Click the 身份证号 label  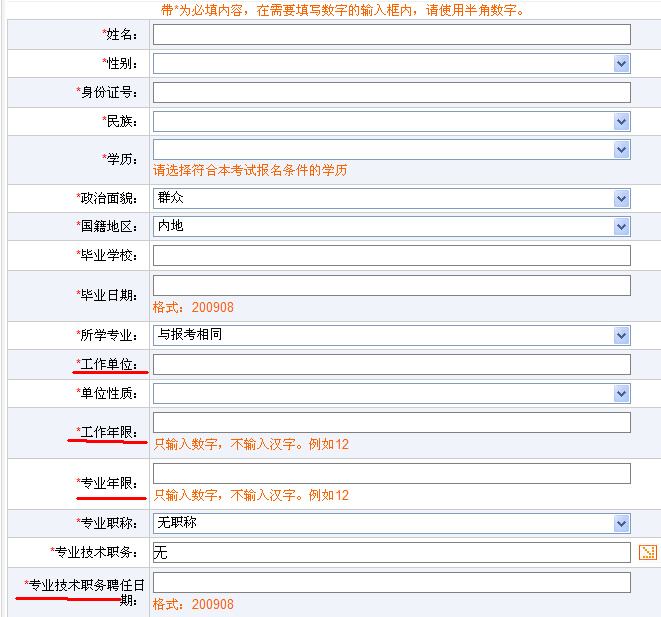pyautogui.click(x=107, y=92)
